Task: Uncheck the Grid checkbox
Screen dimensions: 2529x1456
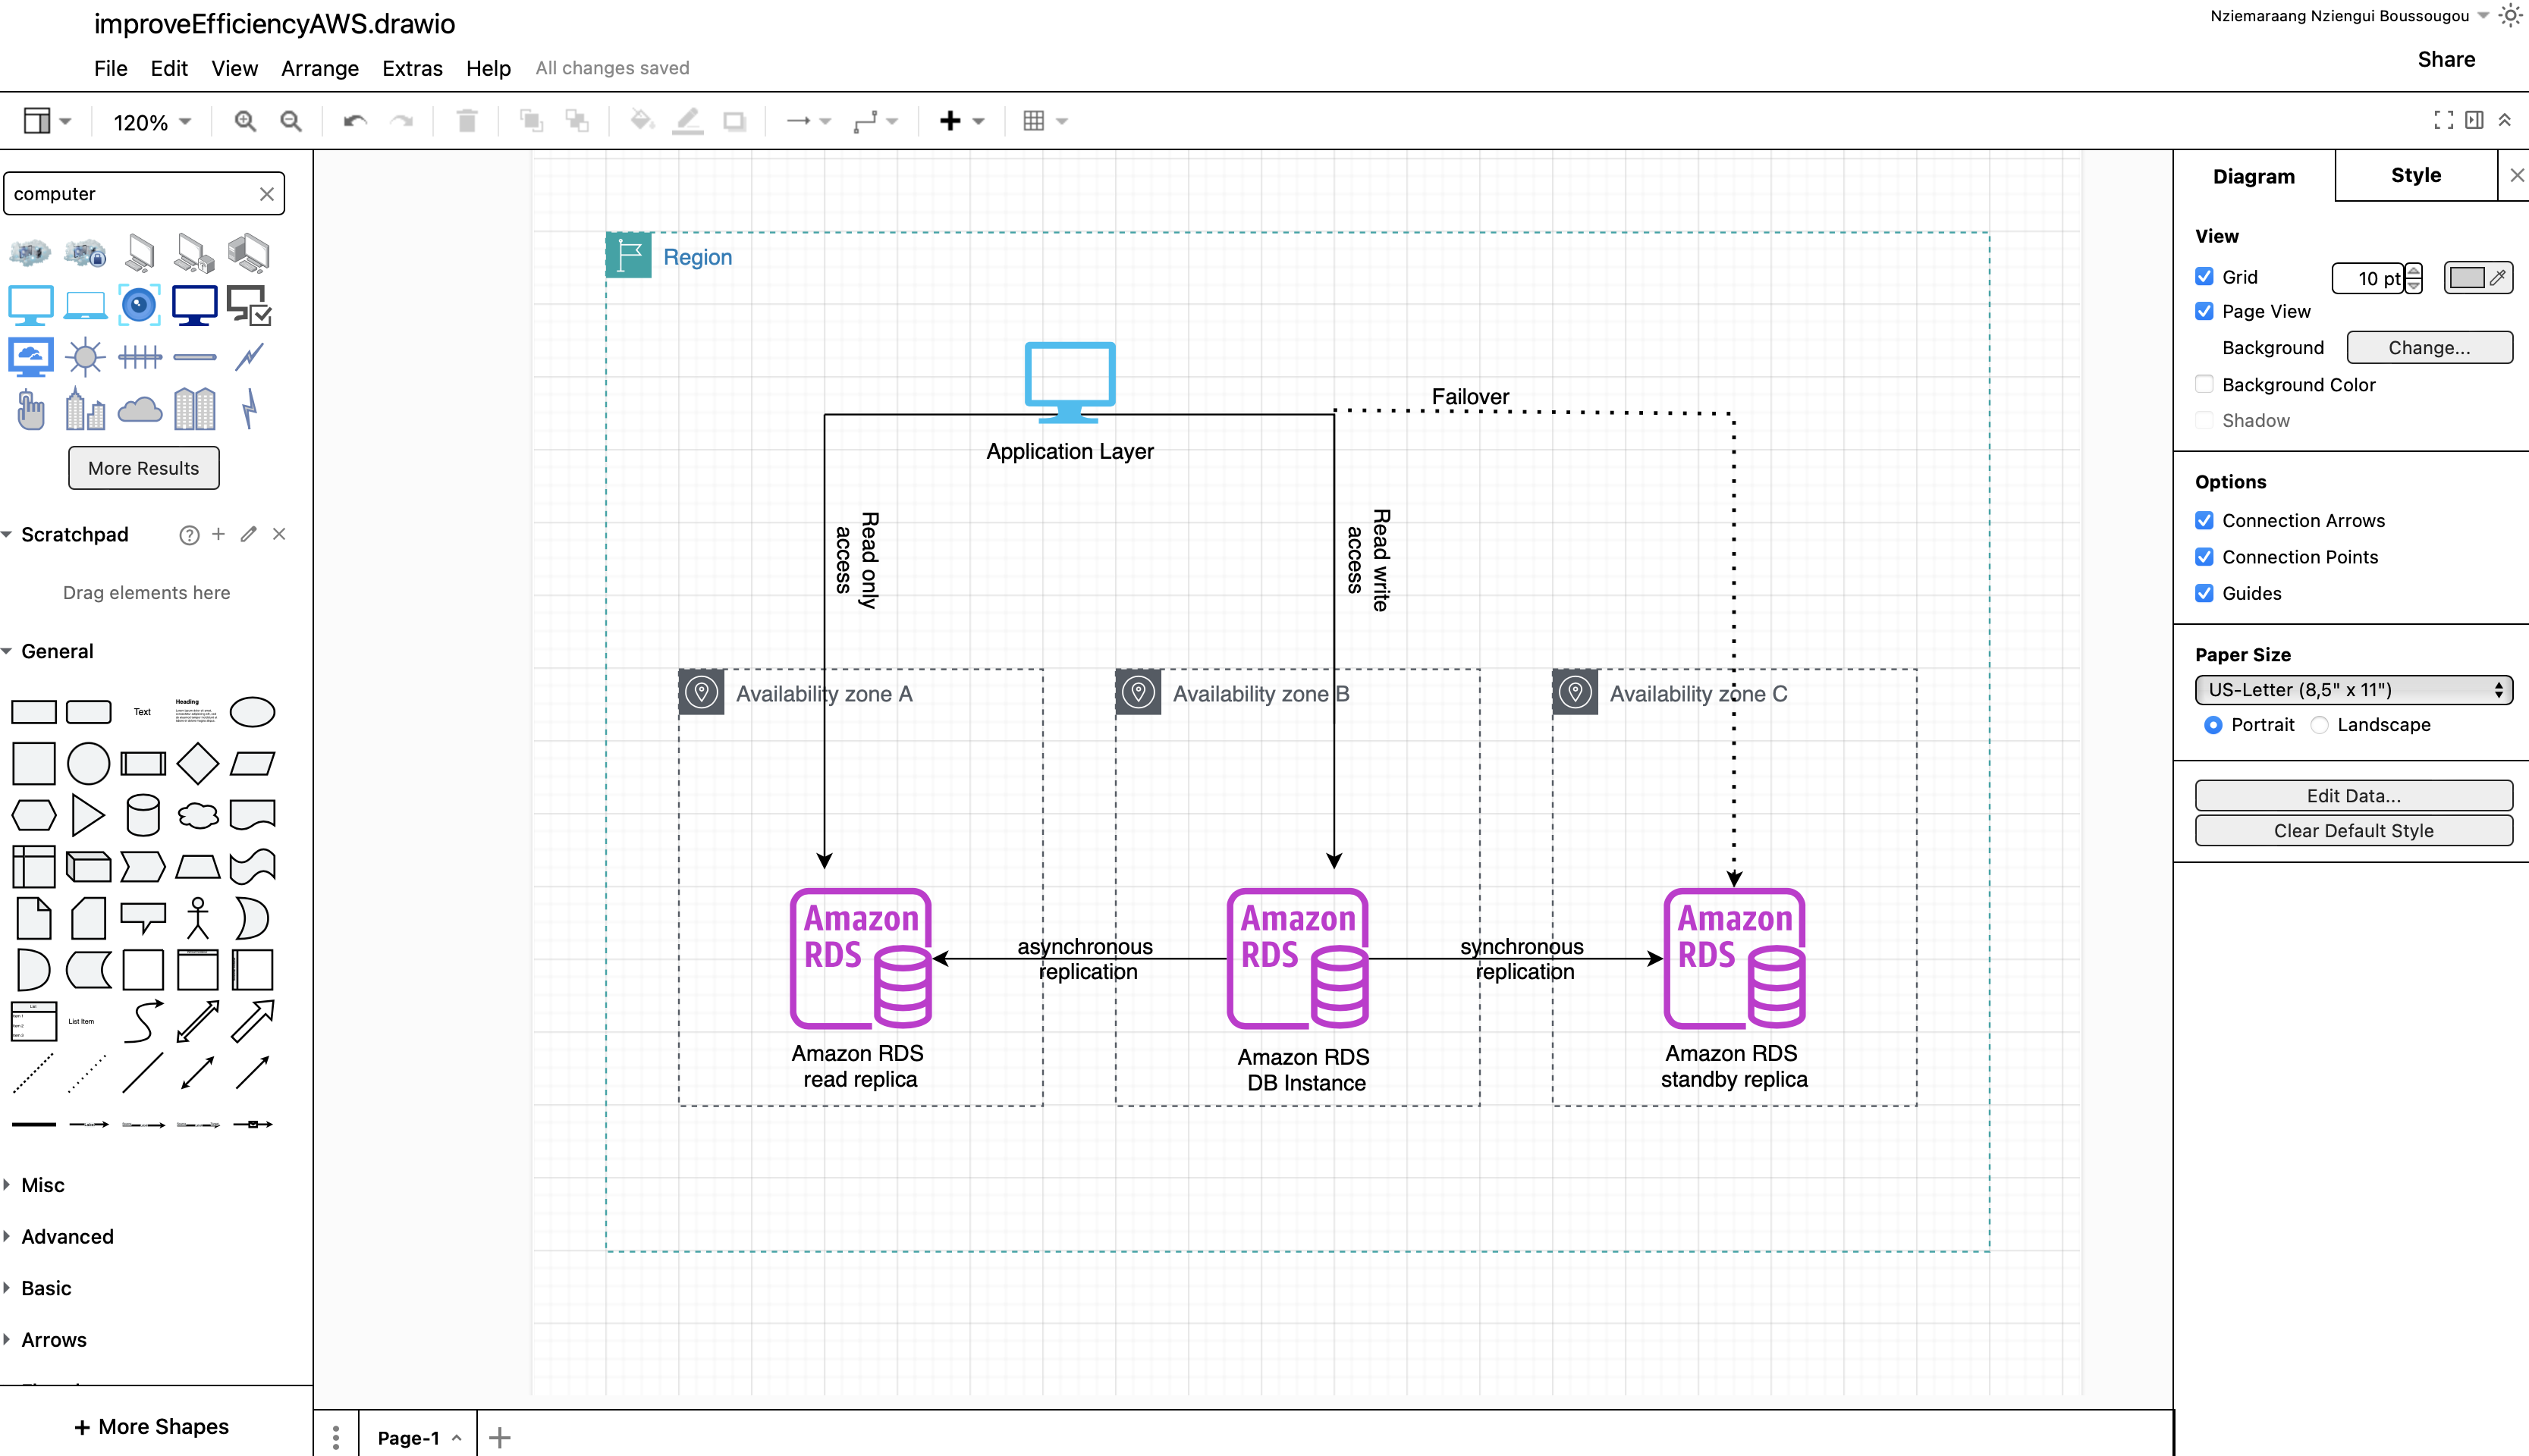Action: [2204, 276]
